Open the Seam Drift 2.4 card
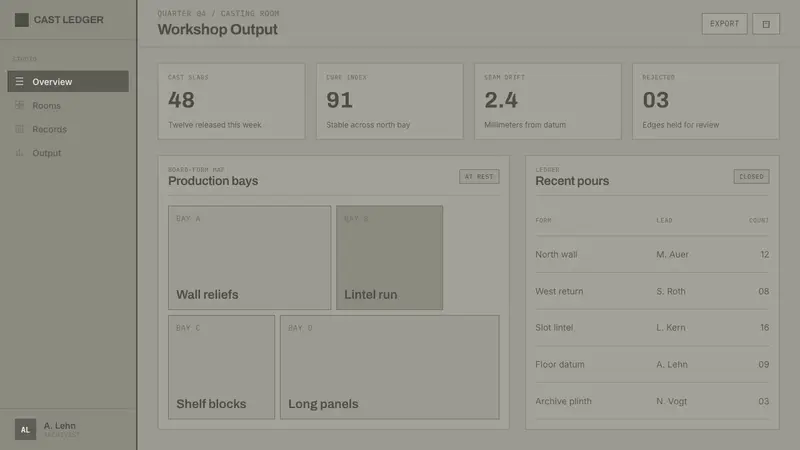The height and width of the screenshot is (450, 800). tap(548, 101)
